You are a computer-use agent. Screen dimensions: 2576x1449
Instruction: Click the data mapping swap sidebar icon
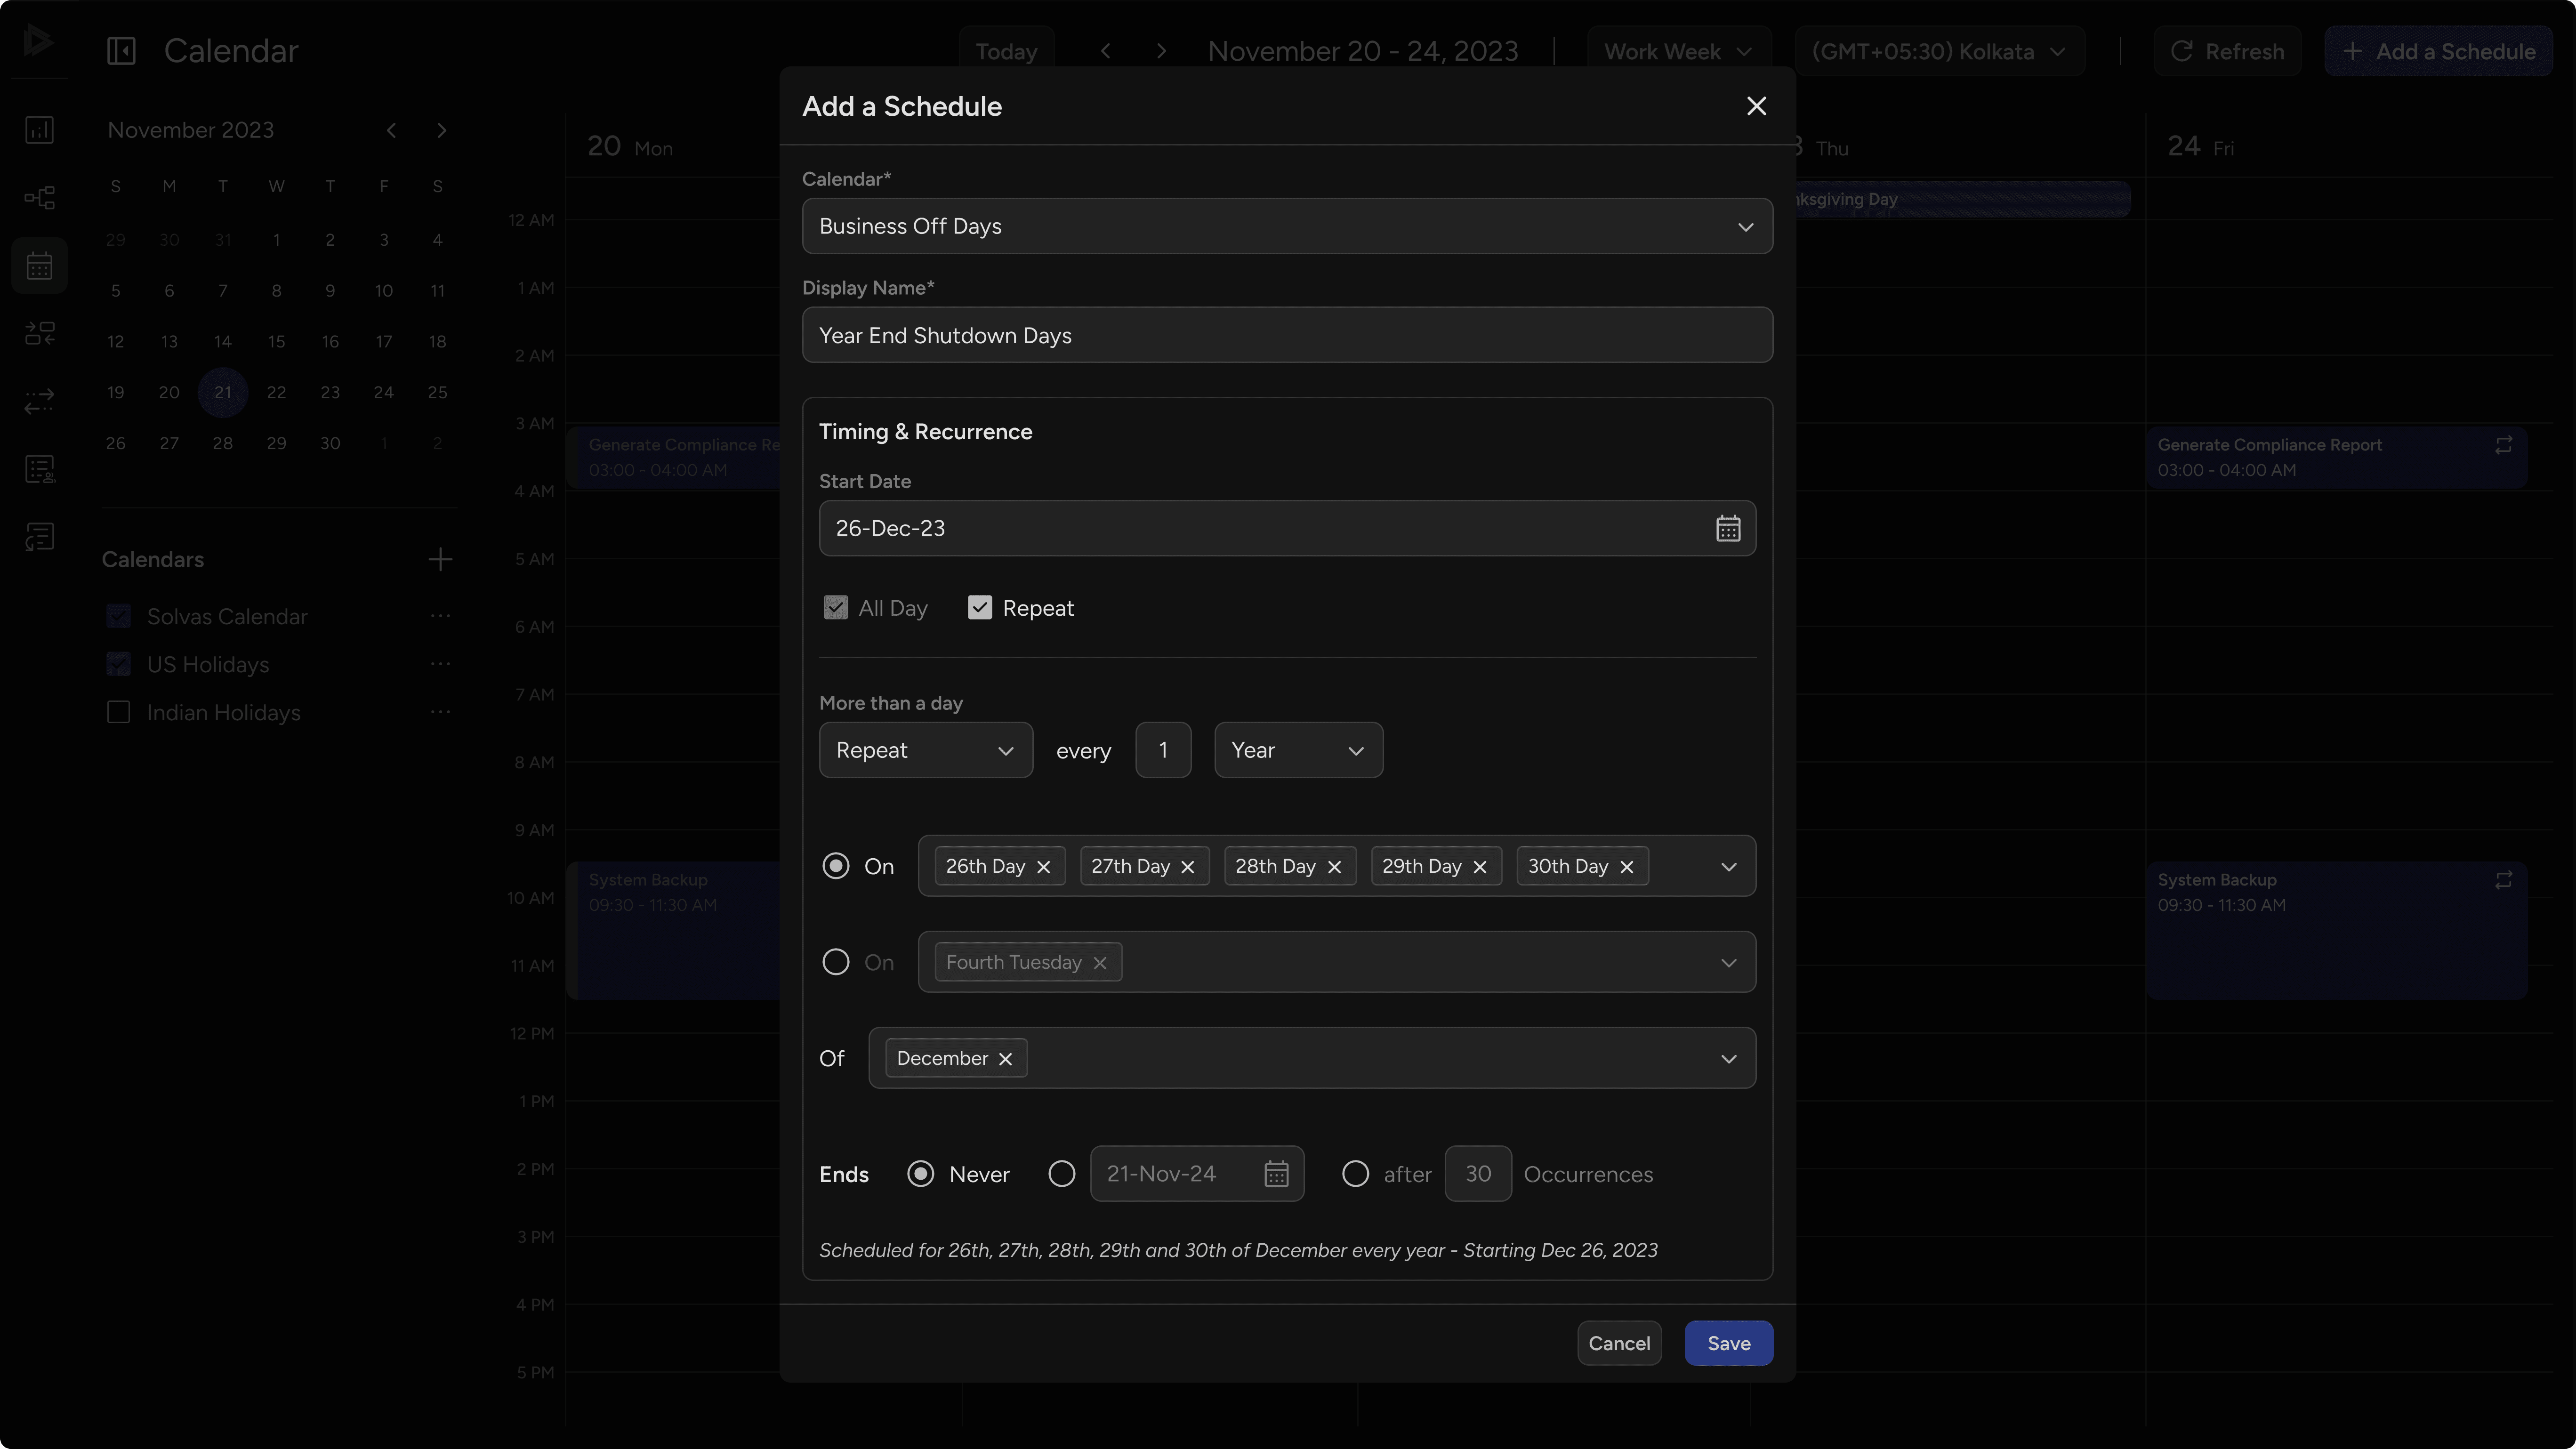(x=40, y=333)
